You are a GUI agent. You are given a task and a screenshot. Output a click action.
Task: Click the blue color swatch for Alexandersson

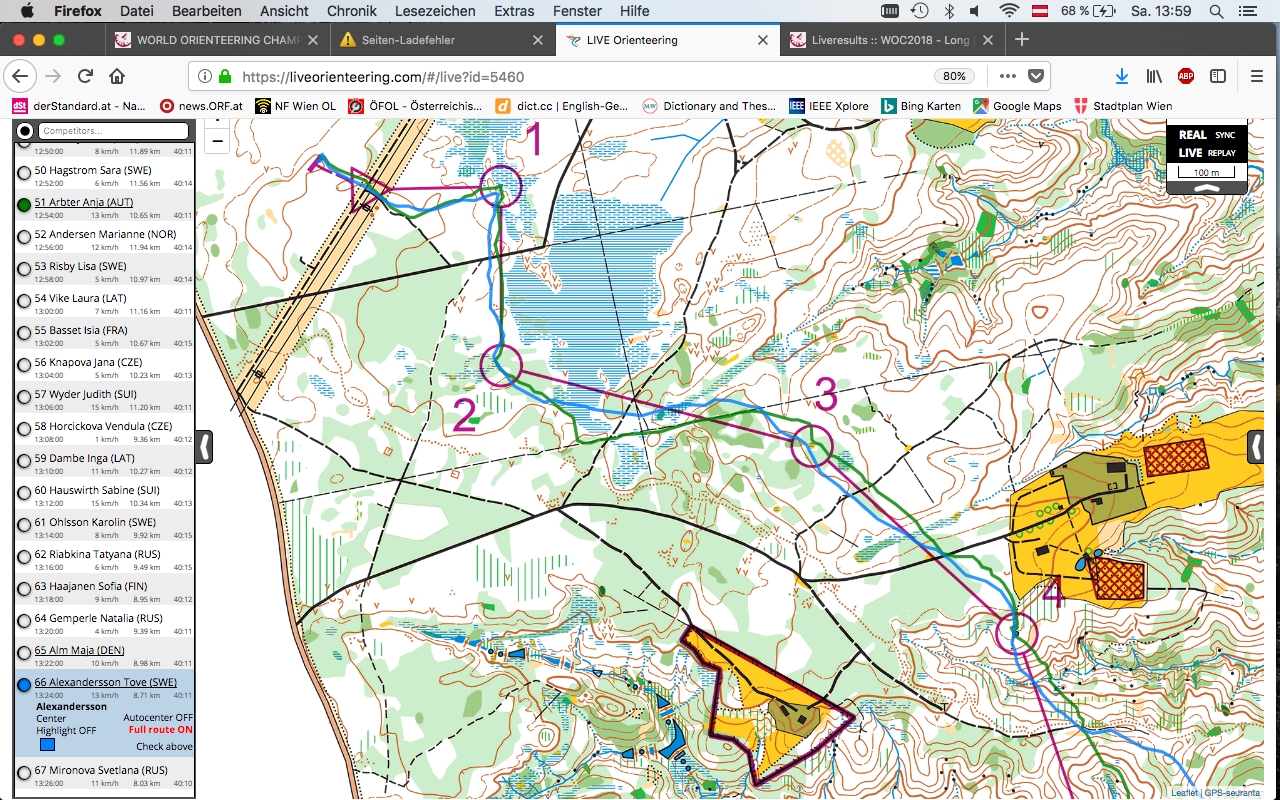click(x=47, y=745)
